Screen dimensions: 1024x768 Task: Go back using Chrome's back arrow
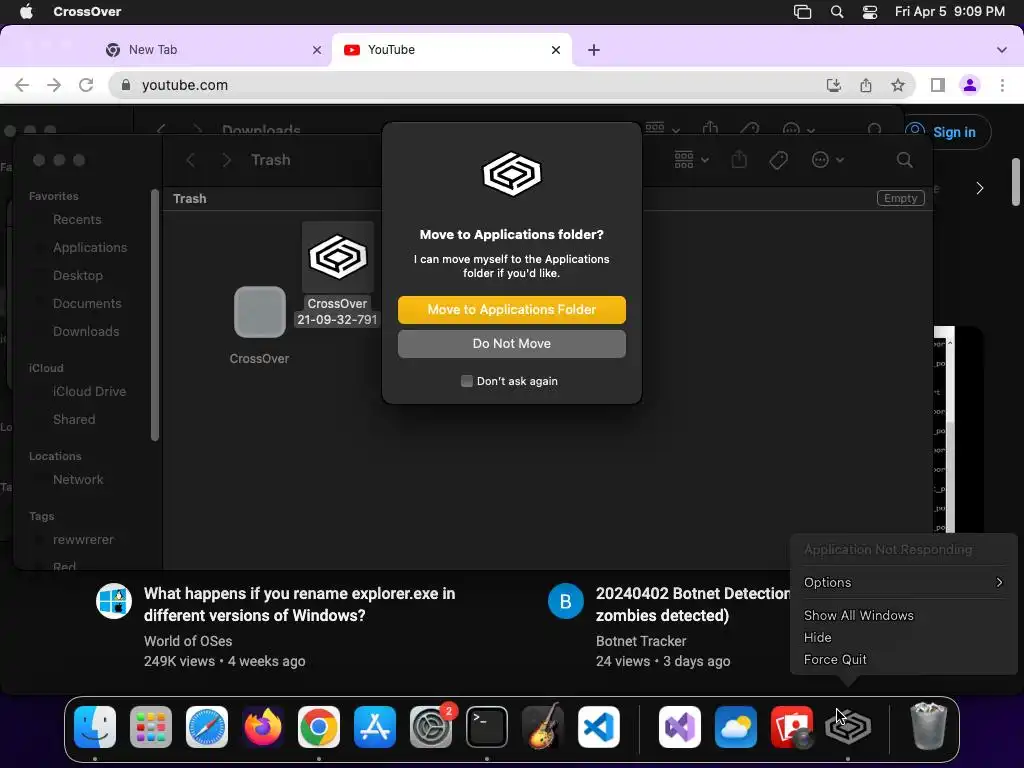[x=22, y=85]
